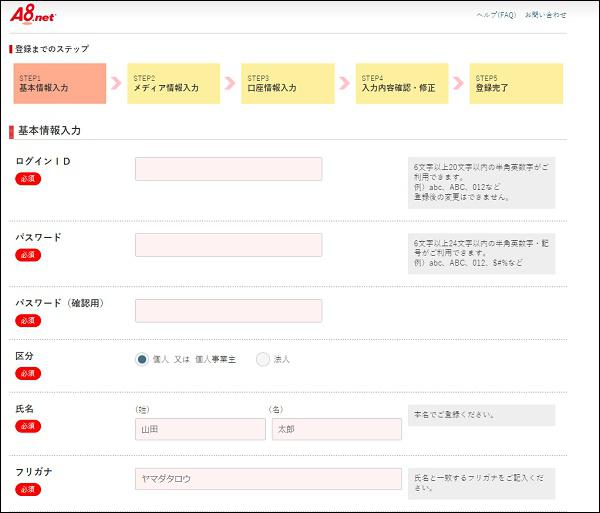Click the 氏名 field label
Screen dimensions: 600x513
click(x=24, y=409)
